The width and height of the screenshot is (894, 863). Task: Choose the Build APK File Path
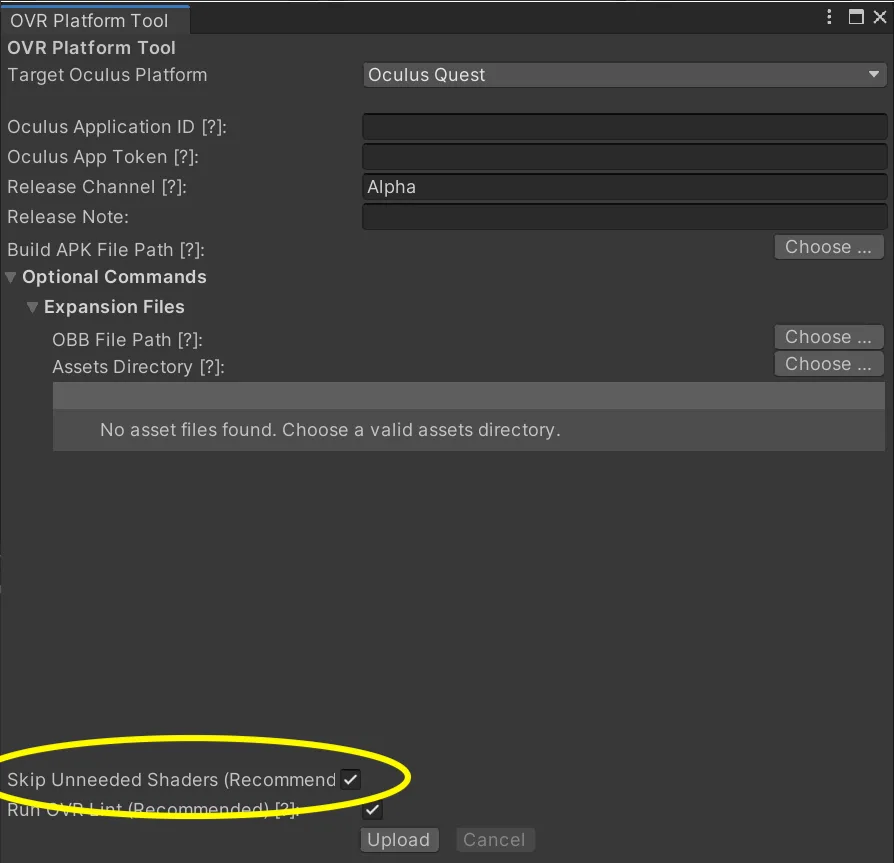coord(828,247)
